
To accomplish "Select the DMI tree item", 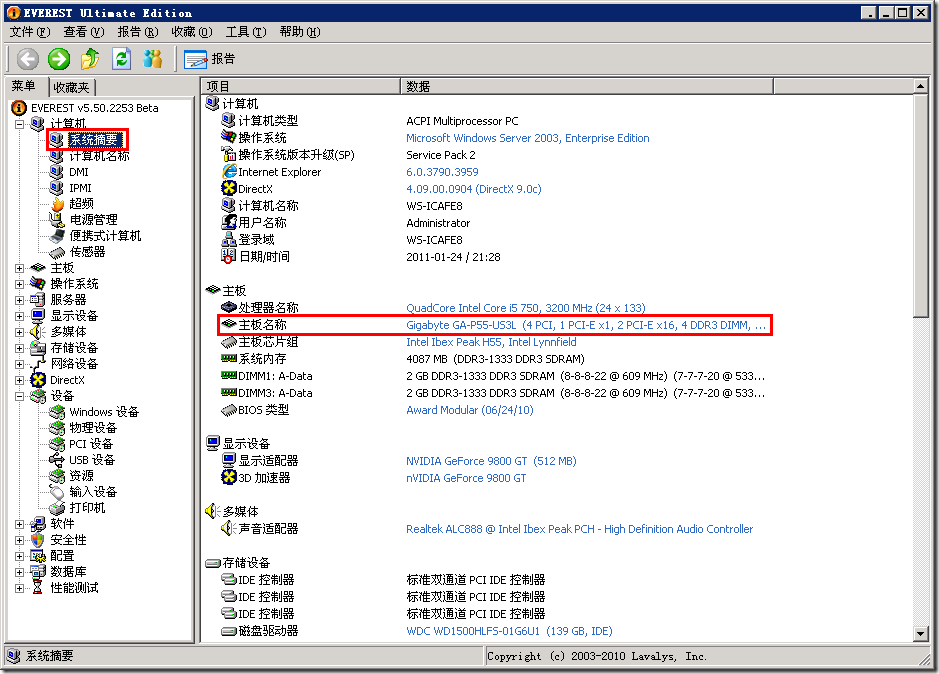I will coord(78,172).
